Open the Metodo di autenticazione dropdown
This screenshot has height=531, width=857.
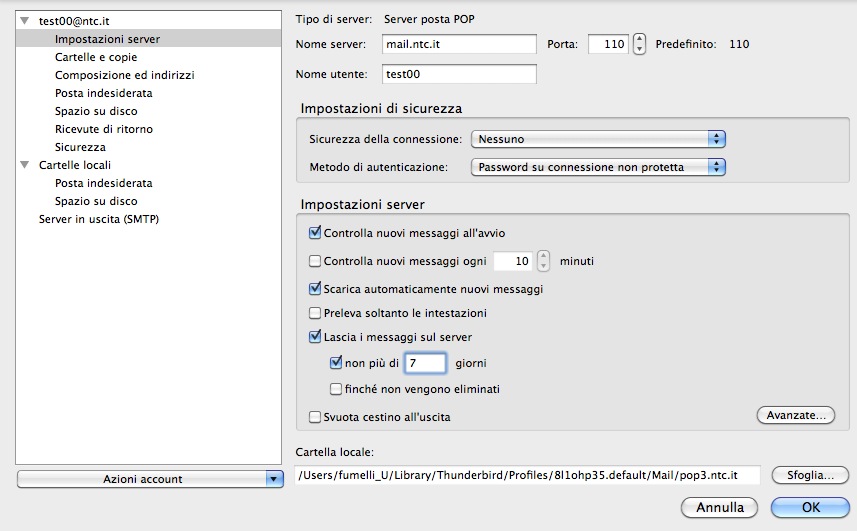pos(597,167)
